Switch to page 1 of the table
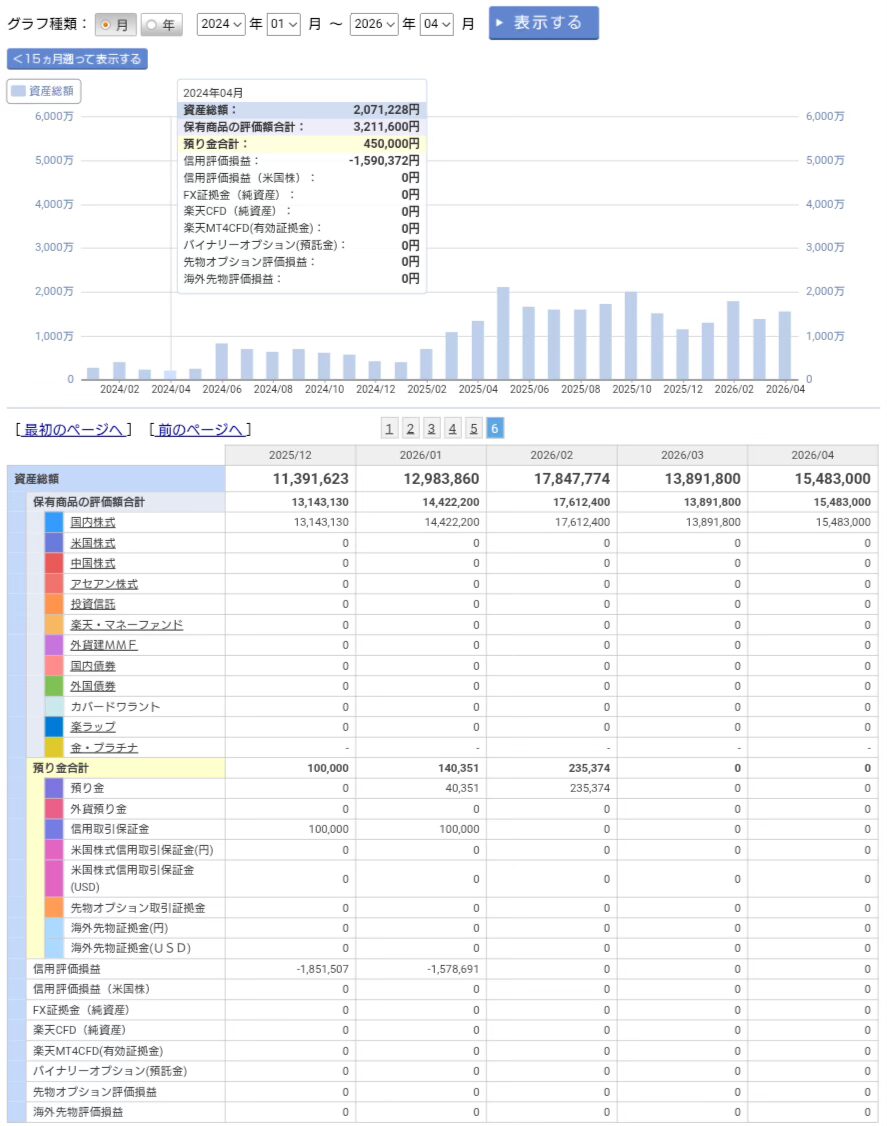Image resolution: width=887 pixels, height=1126 pixels. coord(389,429)
